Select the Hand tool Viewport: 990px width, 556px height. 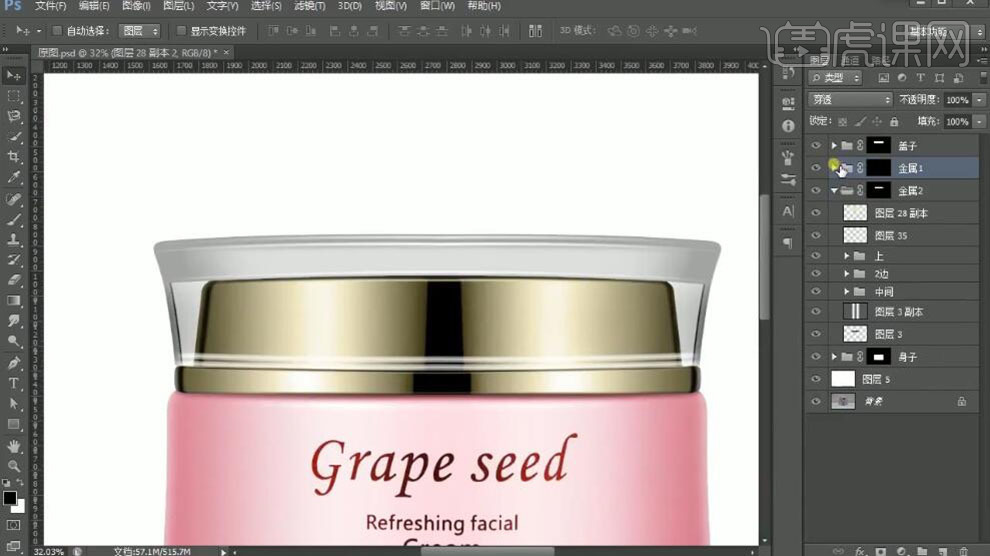(13, 446)
